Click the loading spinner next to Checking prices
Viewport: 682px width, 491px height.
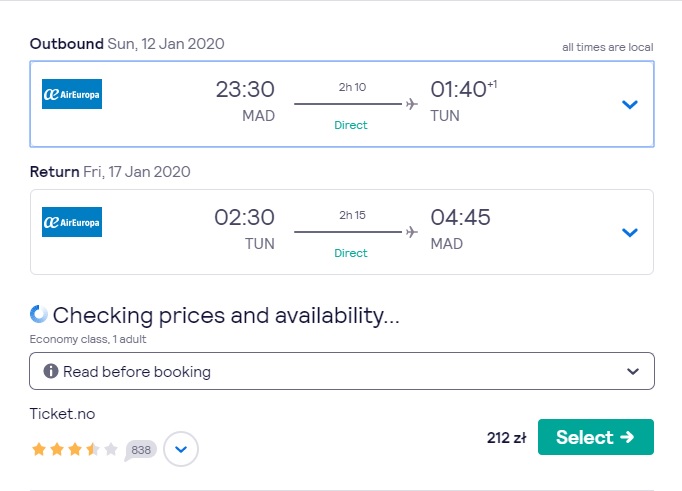[x=39, y=314]
